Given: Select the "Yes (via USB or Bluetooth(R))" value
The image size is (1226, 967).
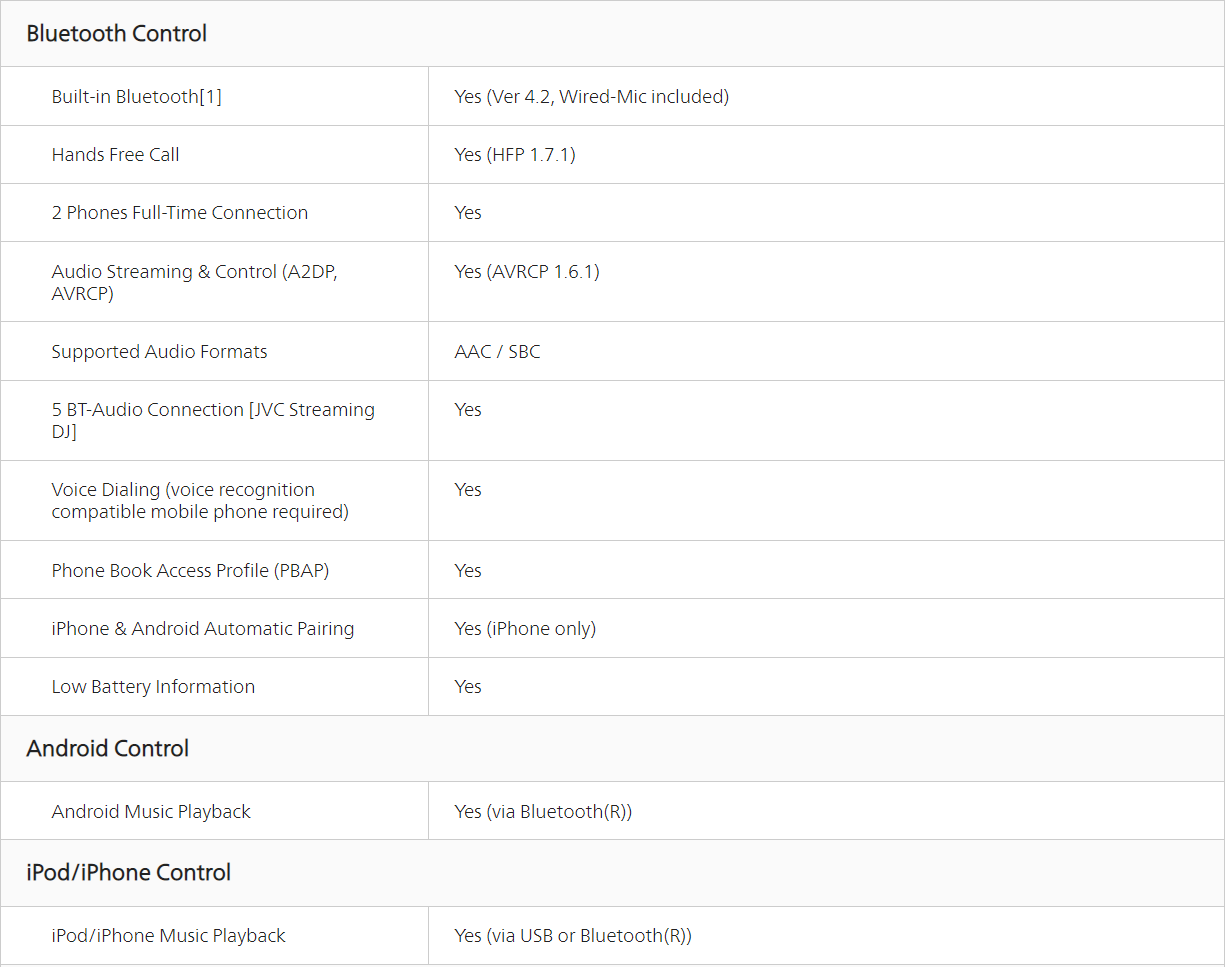Looking at the screenshot, I should coord(573,936).
